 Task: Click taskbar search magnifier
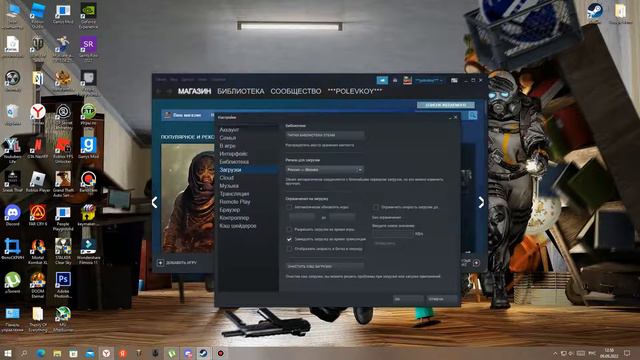pos(24,353)
